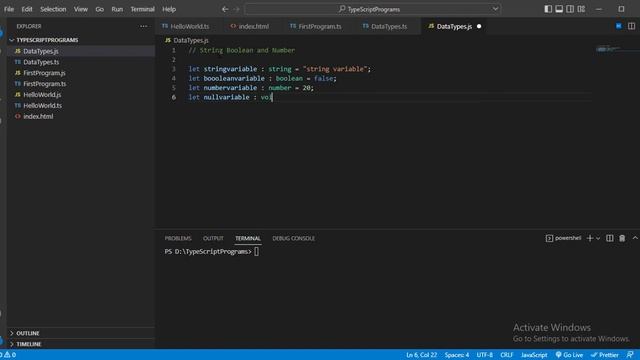Open Explorer views and more actions
Screen dimensions: 640x360
[144, 26]
